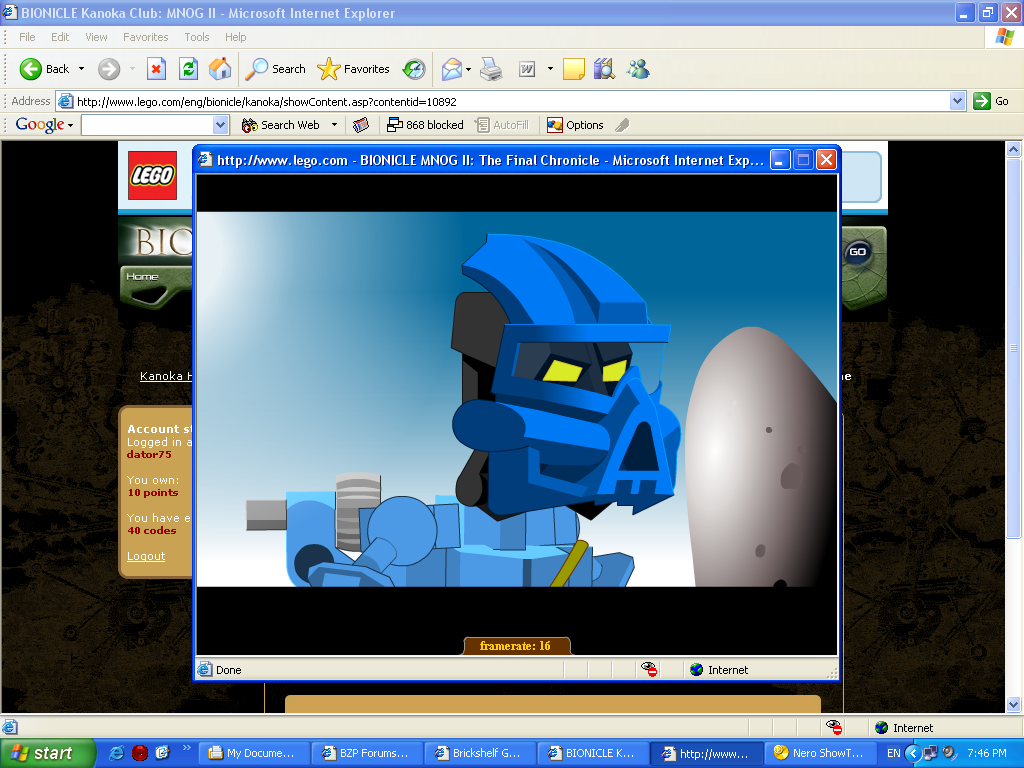Go to the Home page icon
The image size is (1024, 768).
220,69
